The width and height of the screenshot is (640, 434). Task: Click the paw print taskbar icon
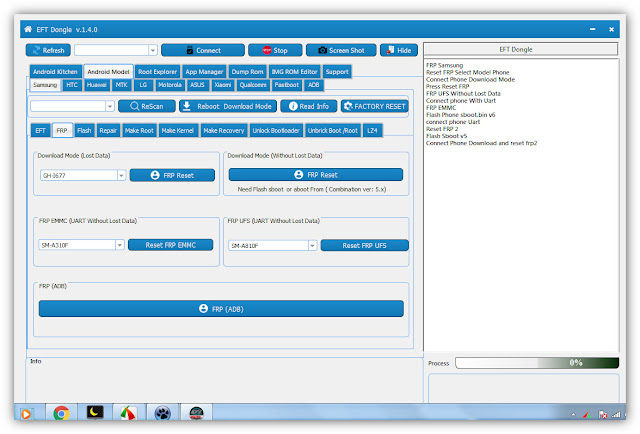pos(163,413)
